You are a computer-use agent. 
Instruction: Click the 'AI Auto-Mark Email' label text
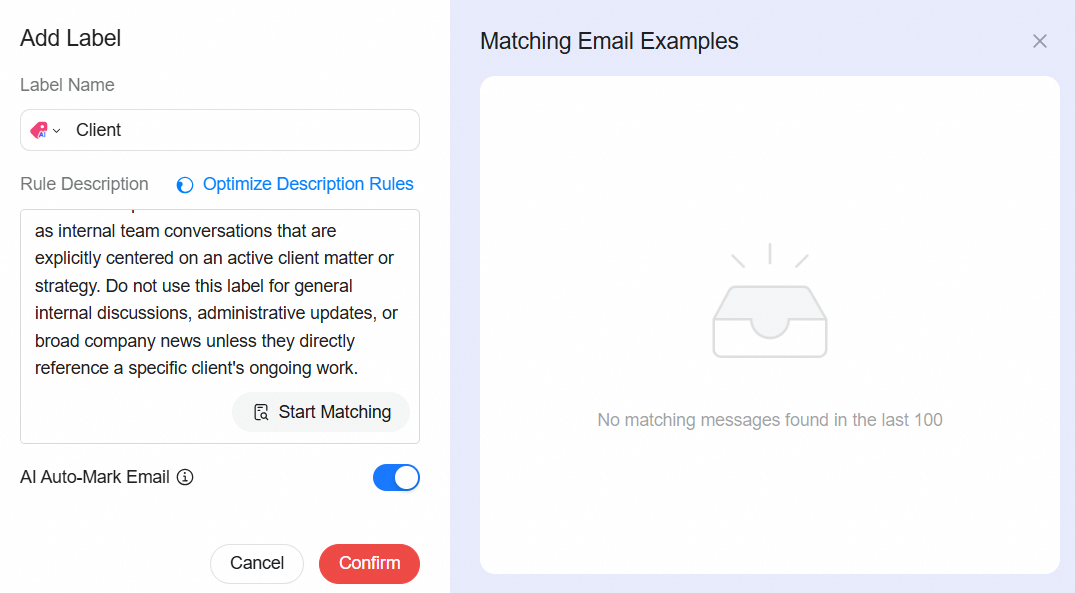pyautogui.click(x=95, y=477)
